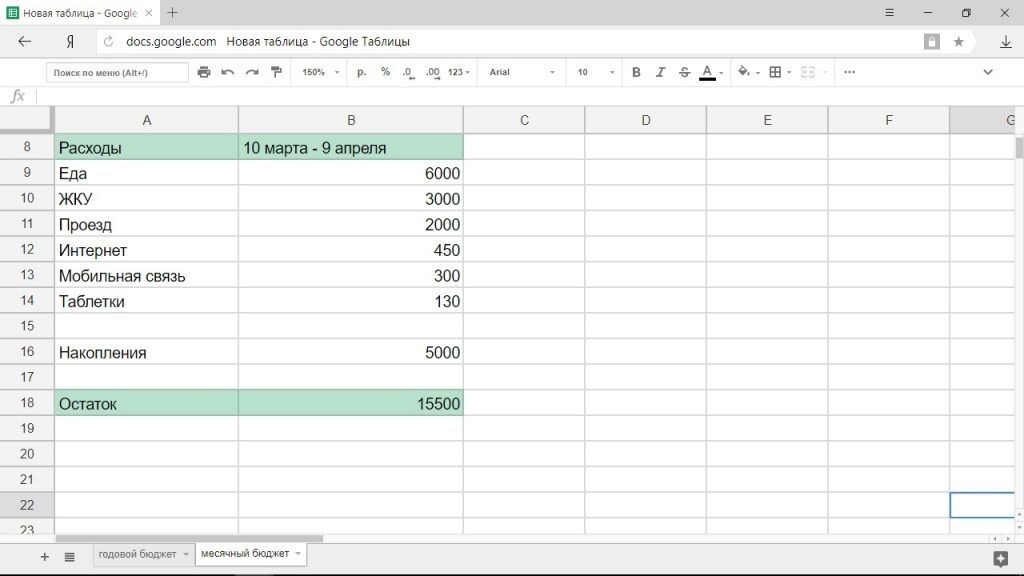Toggle italic formatting
The width and height of the screenshot is (1024, 576).
[660, 72]
